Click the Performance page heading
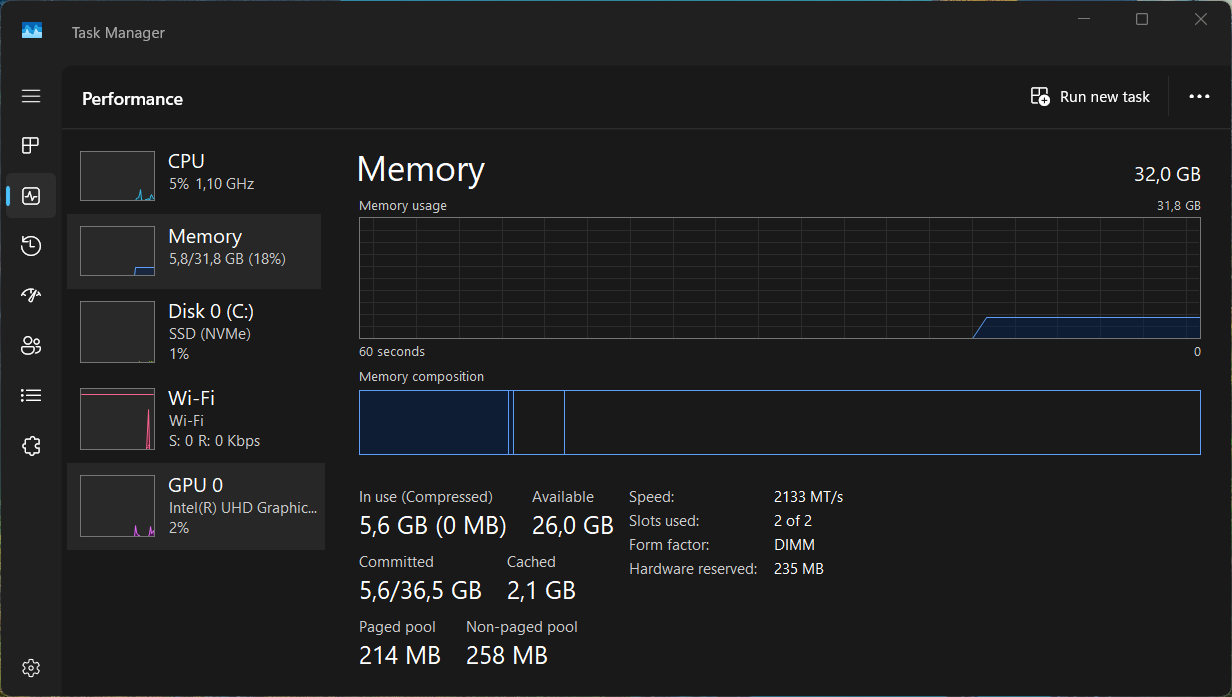1232x697 pixels. (x=132, y=99)
